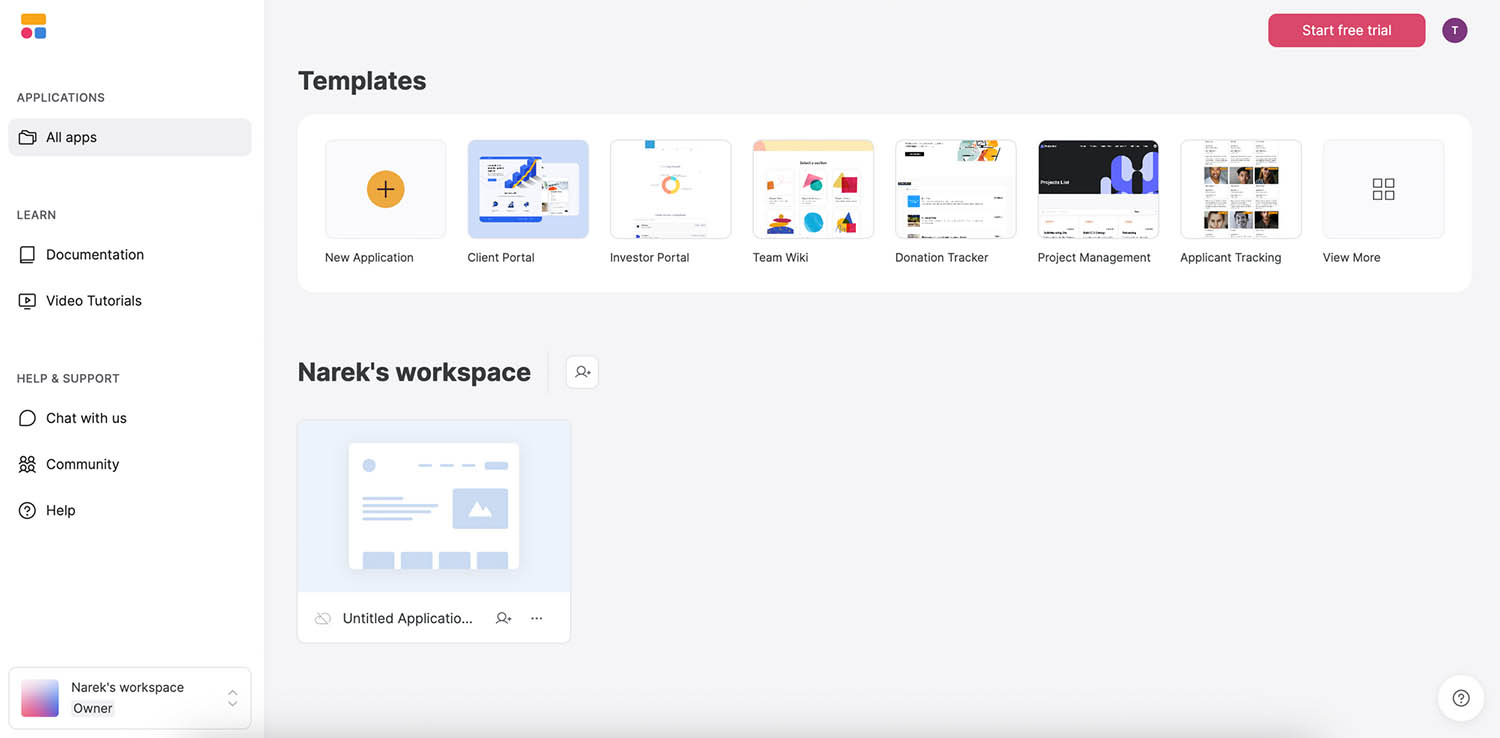Select the Client Portal template thumbnail
Viewport: 1500px width, 738px height.
coord(528,189)
